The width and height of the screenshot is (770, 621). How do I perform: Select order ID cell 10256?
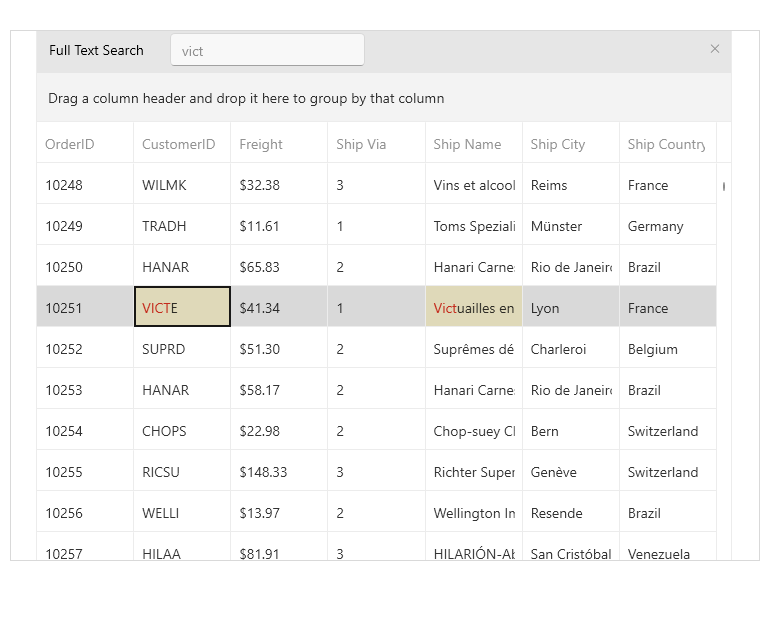point(85,512)
